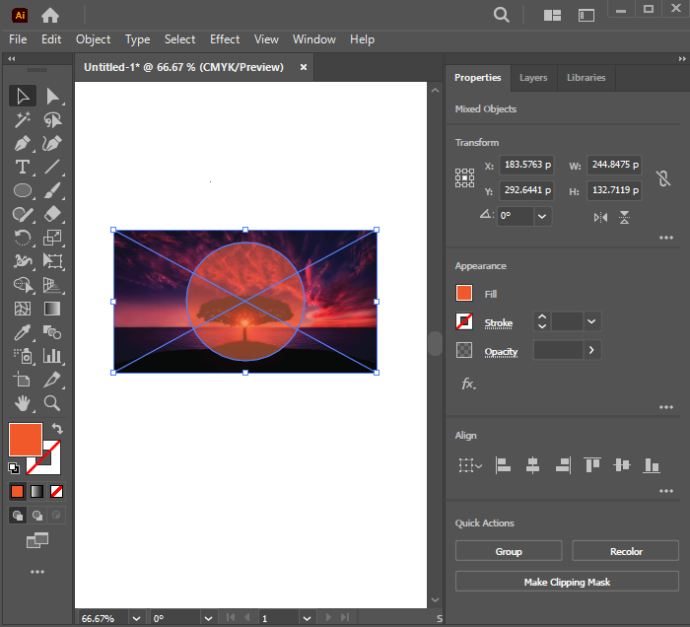Select the Rotate tool
The image size is (690, 627).
click(x=22, y=238)
